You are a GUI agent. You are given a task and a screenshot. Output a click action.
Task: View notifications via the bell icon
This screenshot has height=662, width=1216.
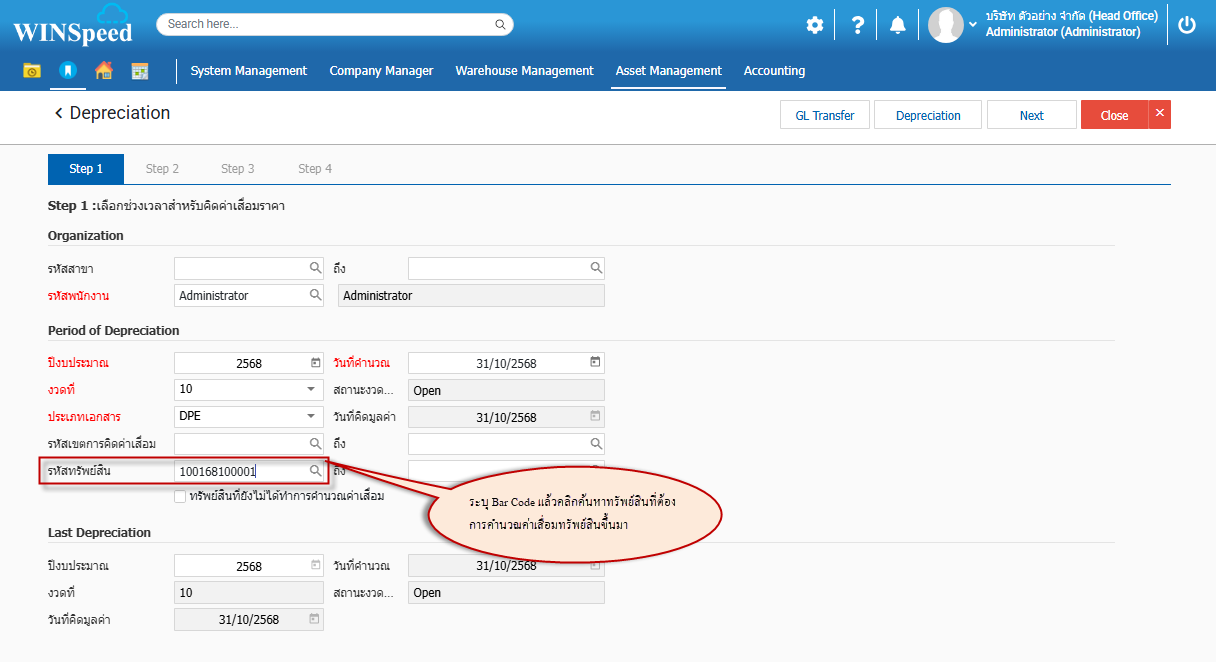click(x=898, y=25)
